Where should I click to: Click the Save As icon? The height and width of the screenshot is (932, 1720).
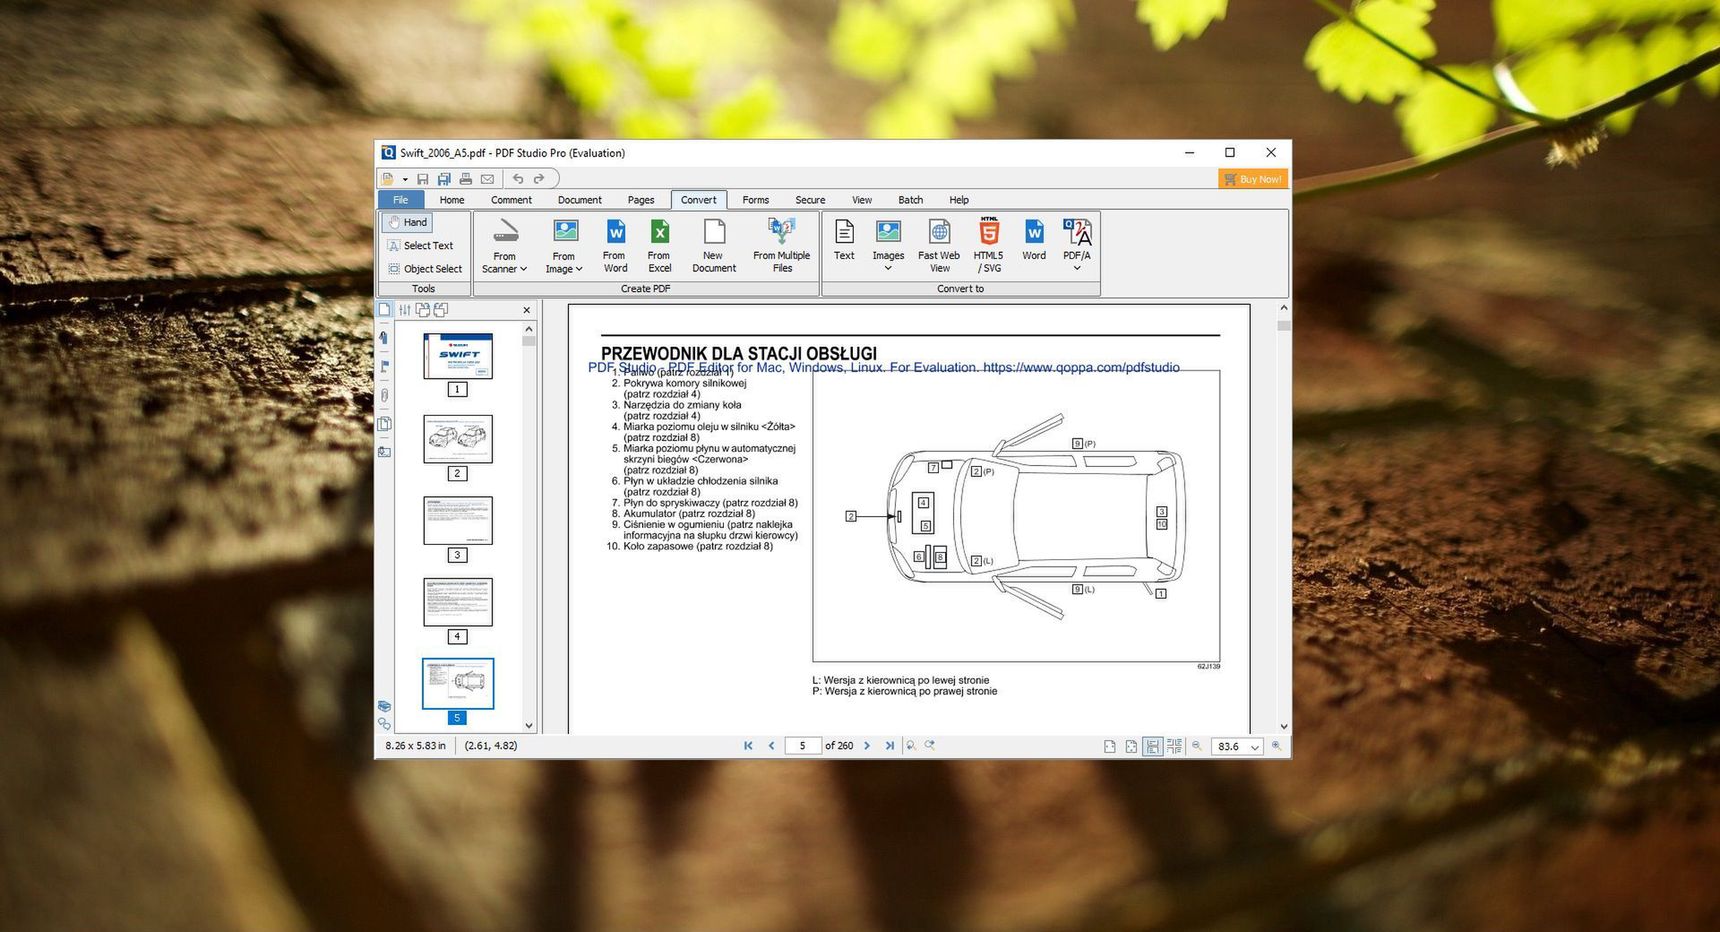coord(444,179)
